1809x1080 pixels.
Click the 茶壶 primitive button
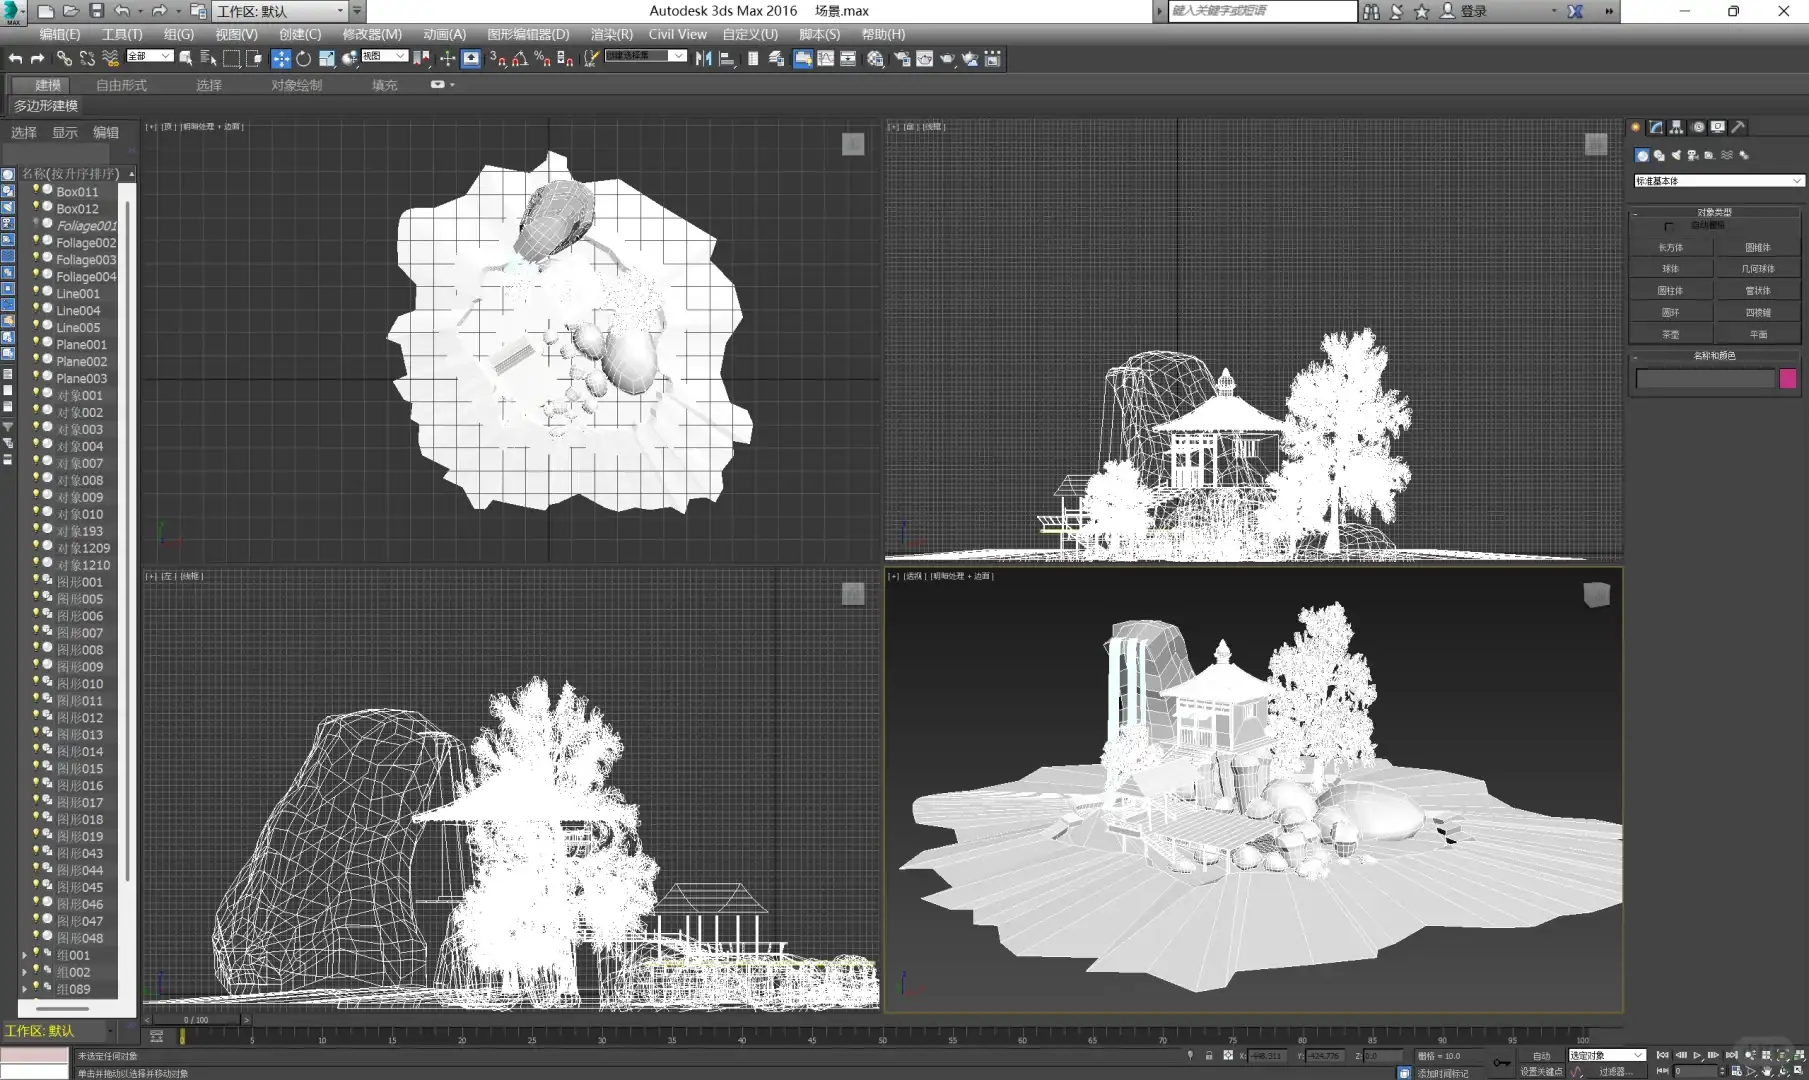1670,334
